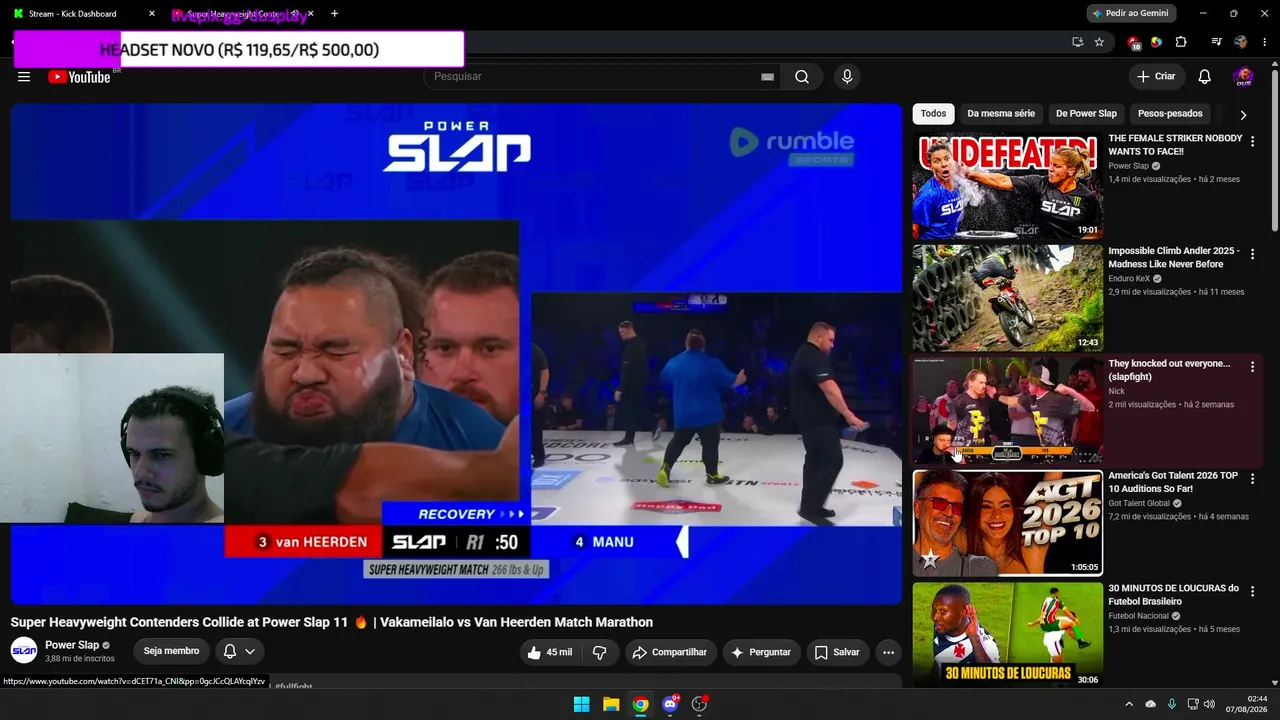
Task: Click the OneDrive cloud tray icon
Action: 1150,704
